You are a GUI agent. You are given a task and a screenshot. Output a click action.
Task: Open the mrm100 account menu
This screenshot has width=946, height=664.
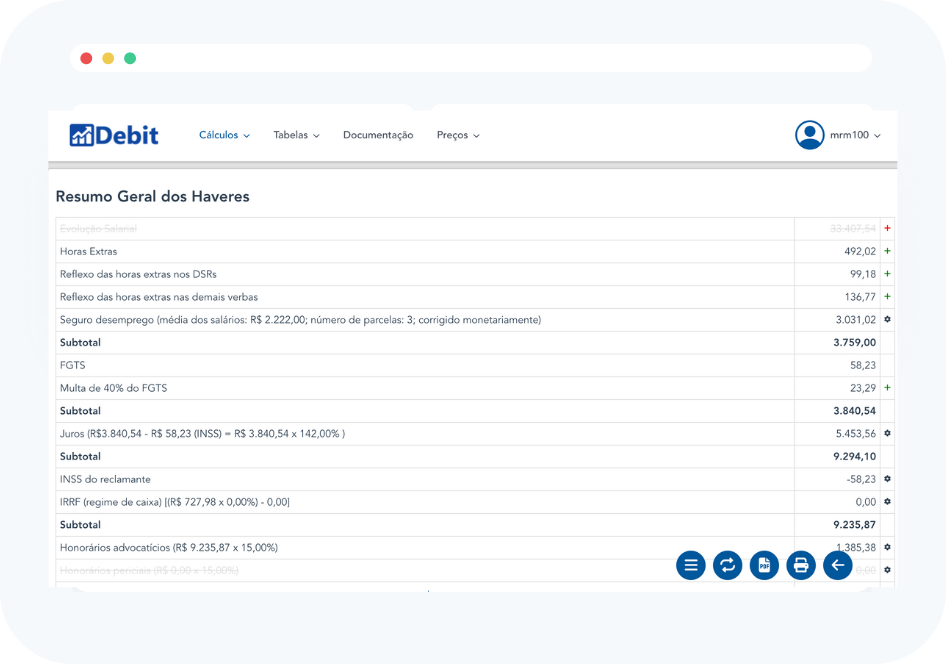coord(855,135)
